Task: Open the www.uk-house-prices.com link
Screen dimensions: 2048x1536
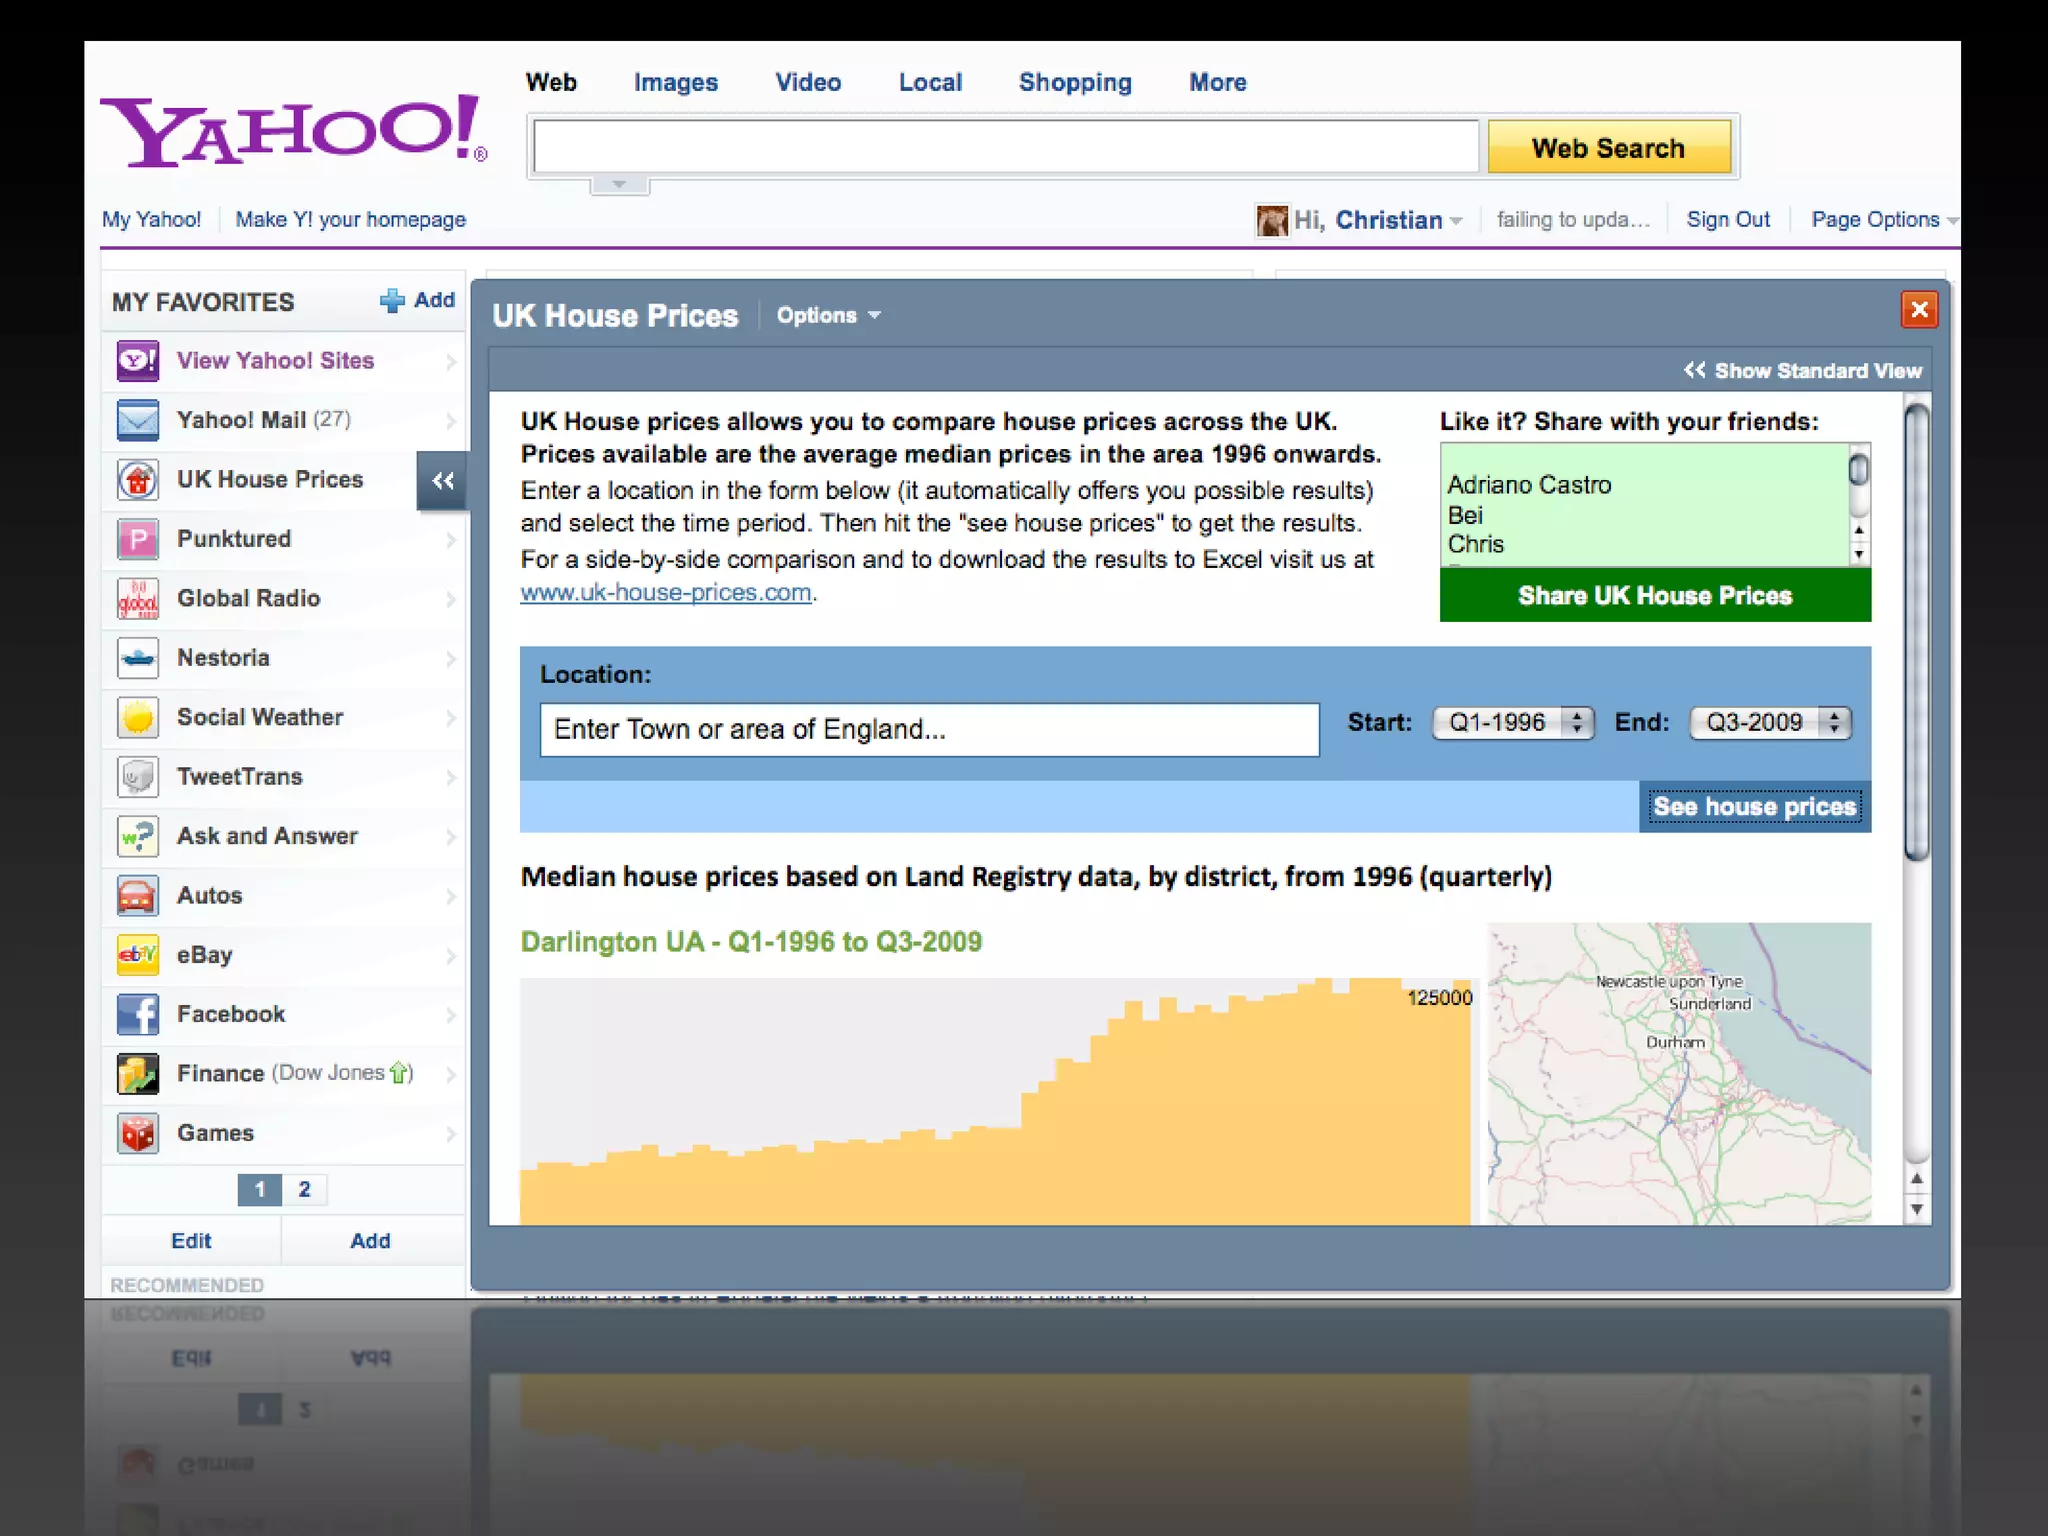Action: [666, 592]
